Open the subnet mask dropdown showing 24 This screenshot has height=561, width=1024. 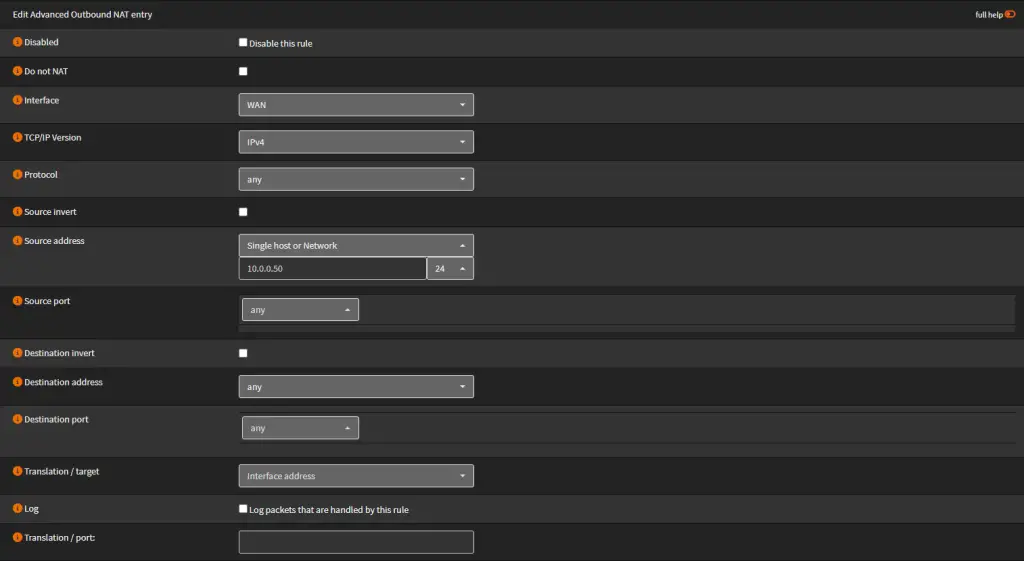pos(450,269)
